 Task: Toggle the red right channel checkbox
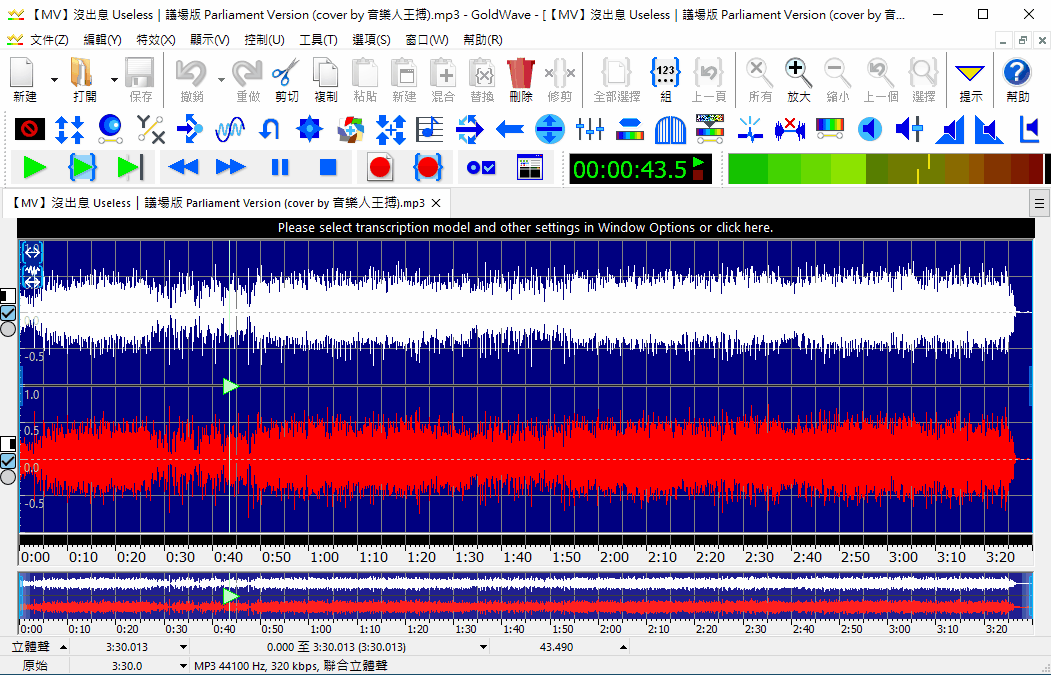tap(9, 460)
